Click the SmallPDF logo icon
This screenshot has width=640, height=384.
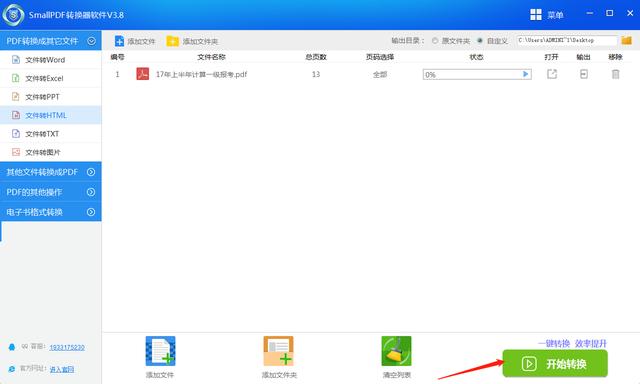click(13, 15)
